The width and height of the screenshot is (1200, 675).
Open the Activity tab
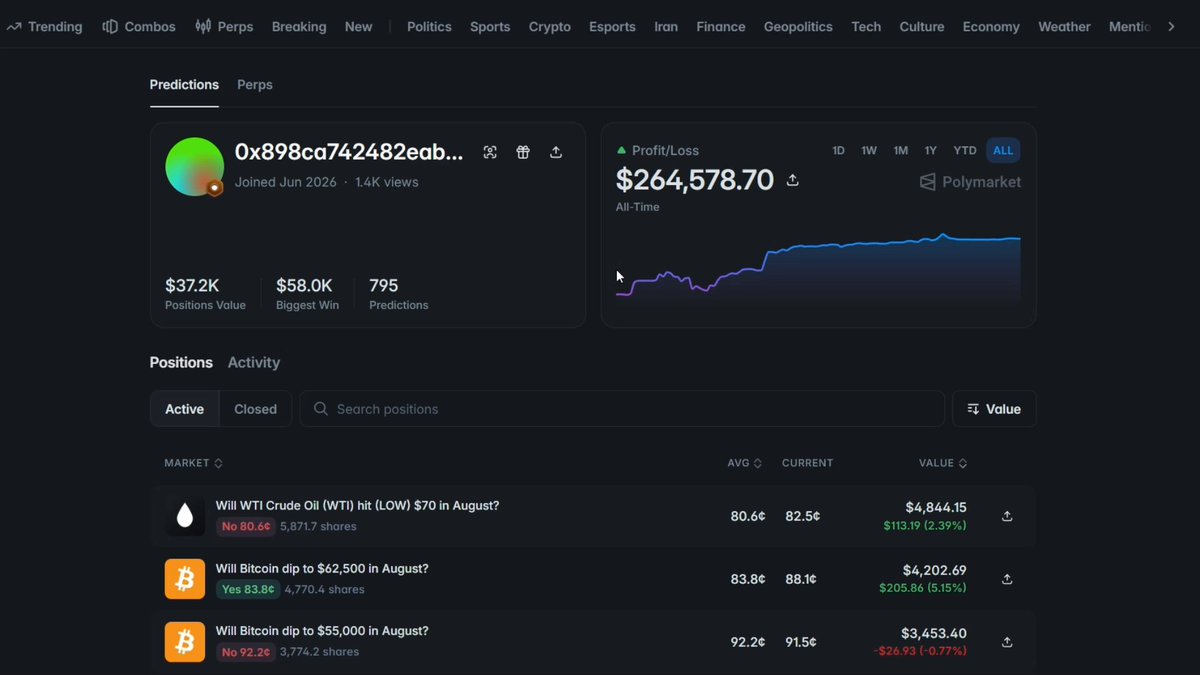pos(254,362)
